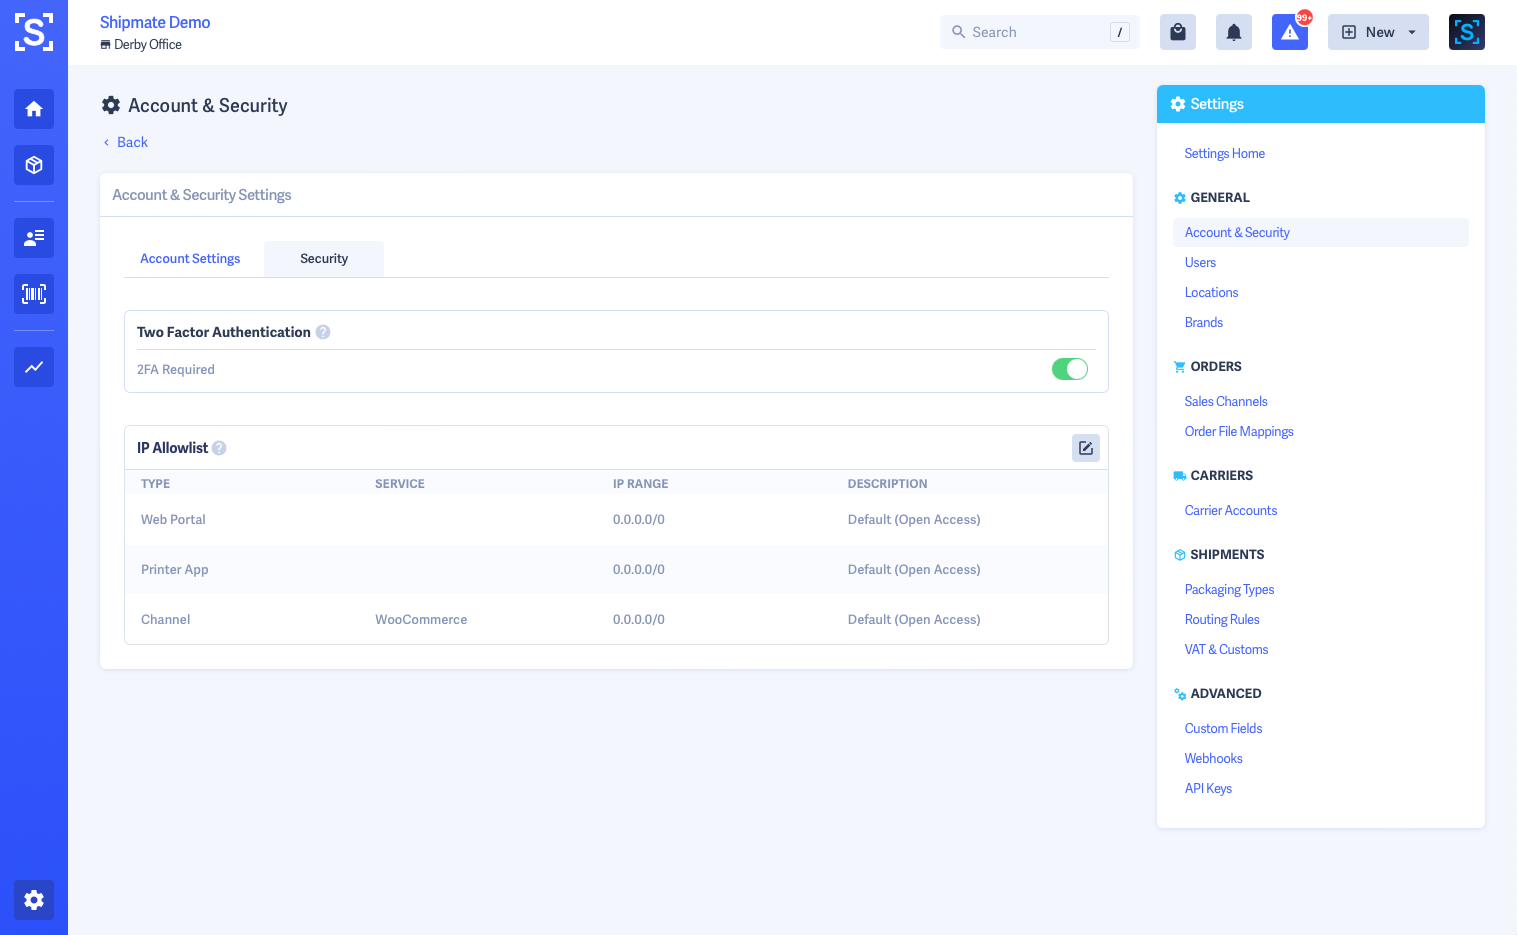Screen dimensions: 1517x935
Task: Open the Carrier Accounts settings link
Action: tap(1230, 511)
